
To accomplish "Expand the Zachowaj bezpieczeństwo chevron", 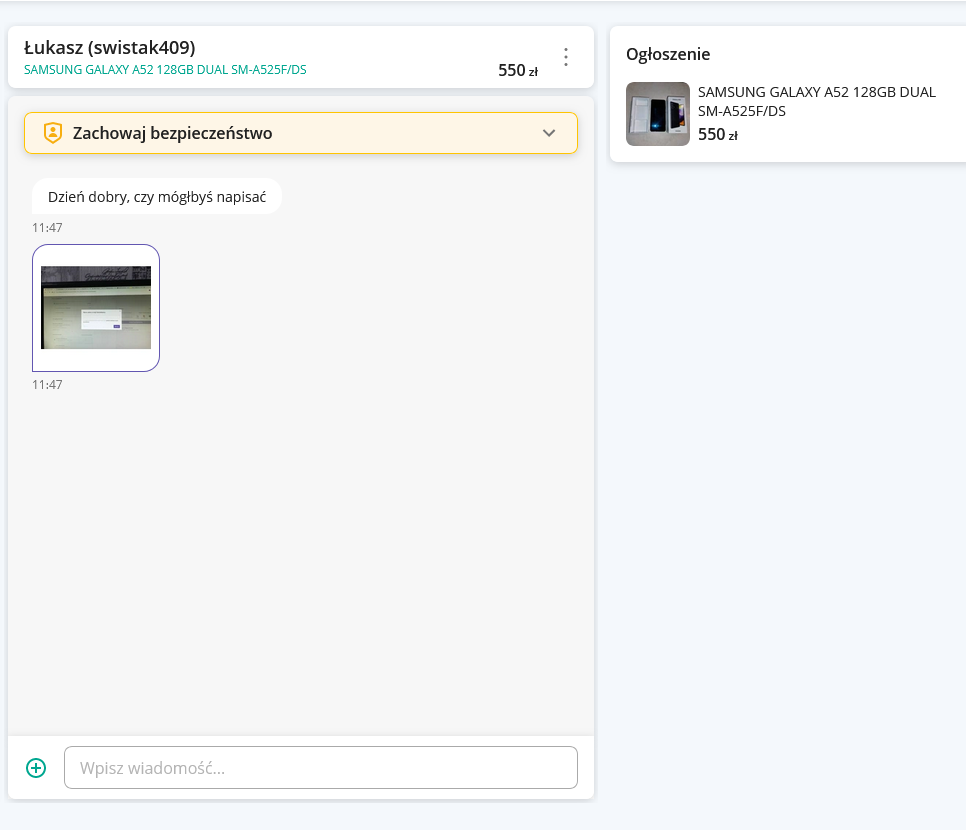I will (x=549, y=133).
